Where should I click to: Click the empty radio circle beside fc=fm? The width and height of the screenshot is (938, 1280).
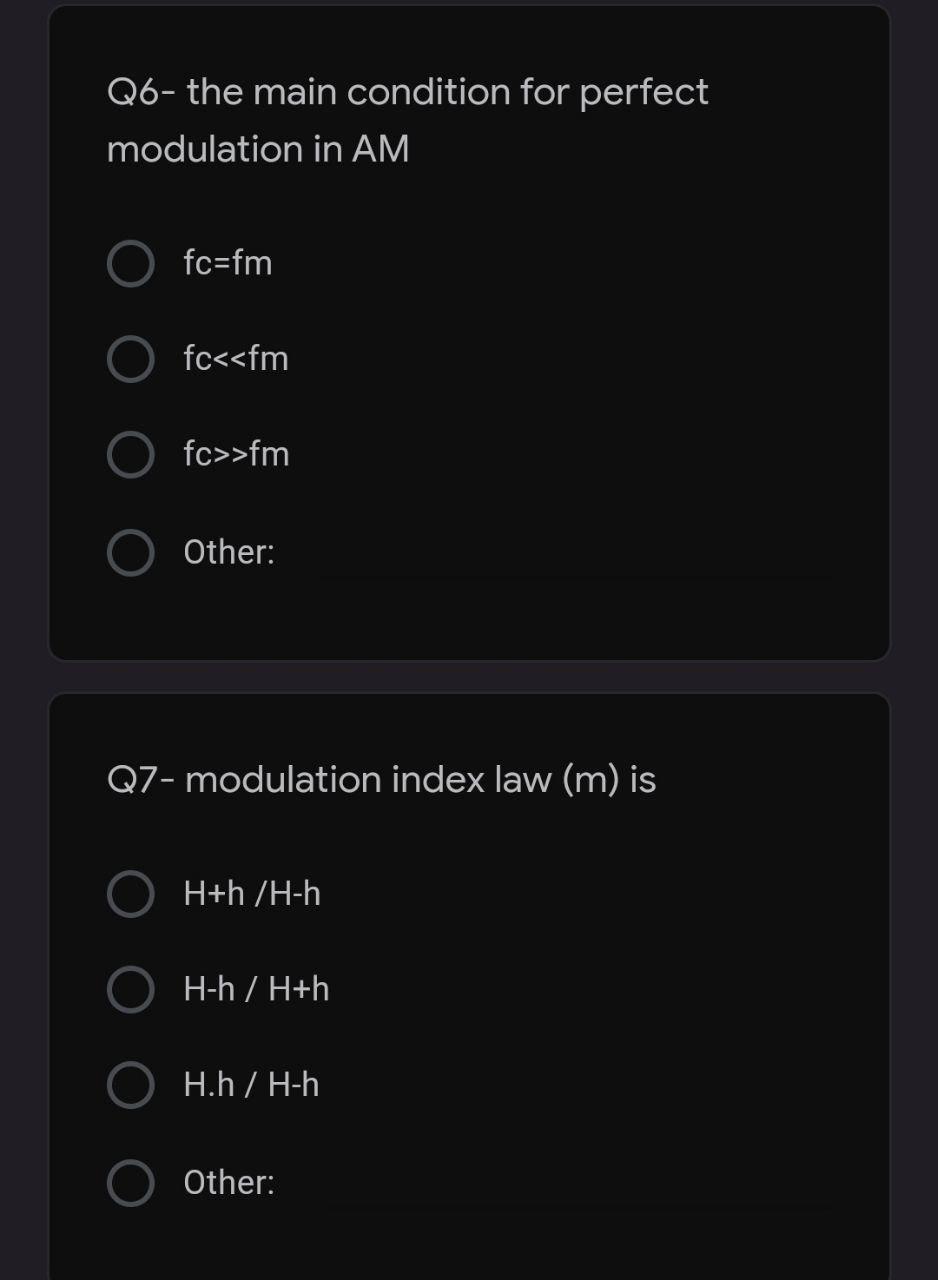(130, 263)
